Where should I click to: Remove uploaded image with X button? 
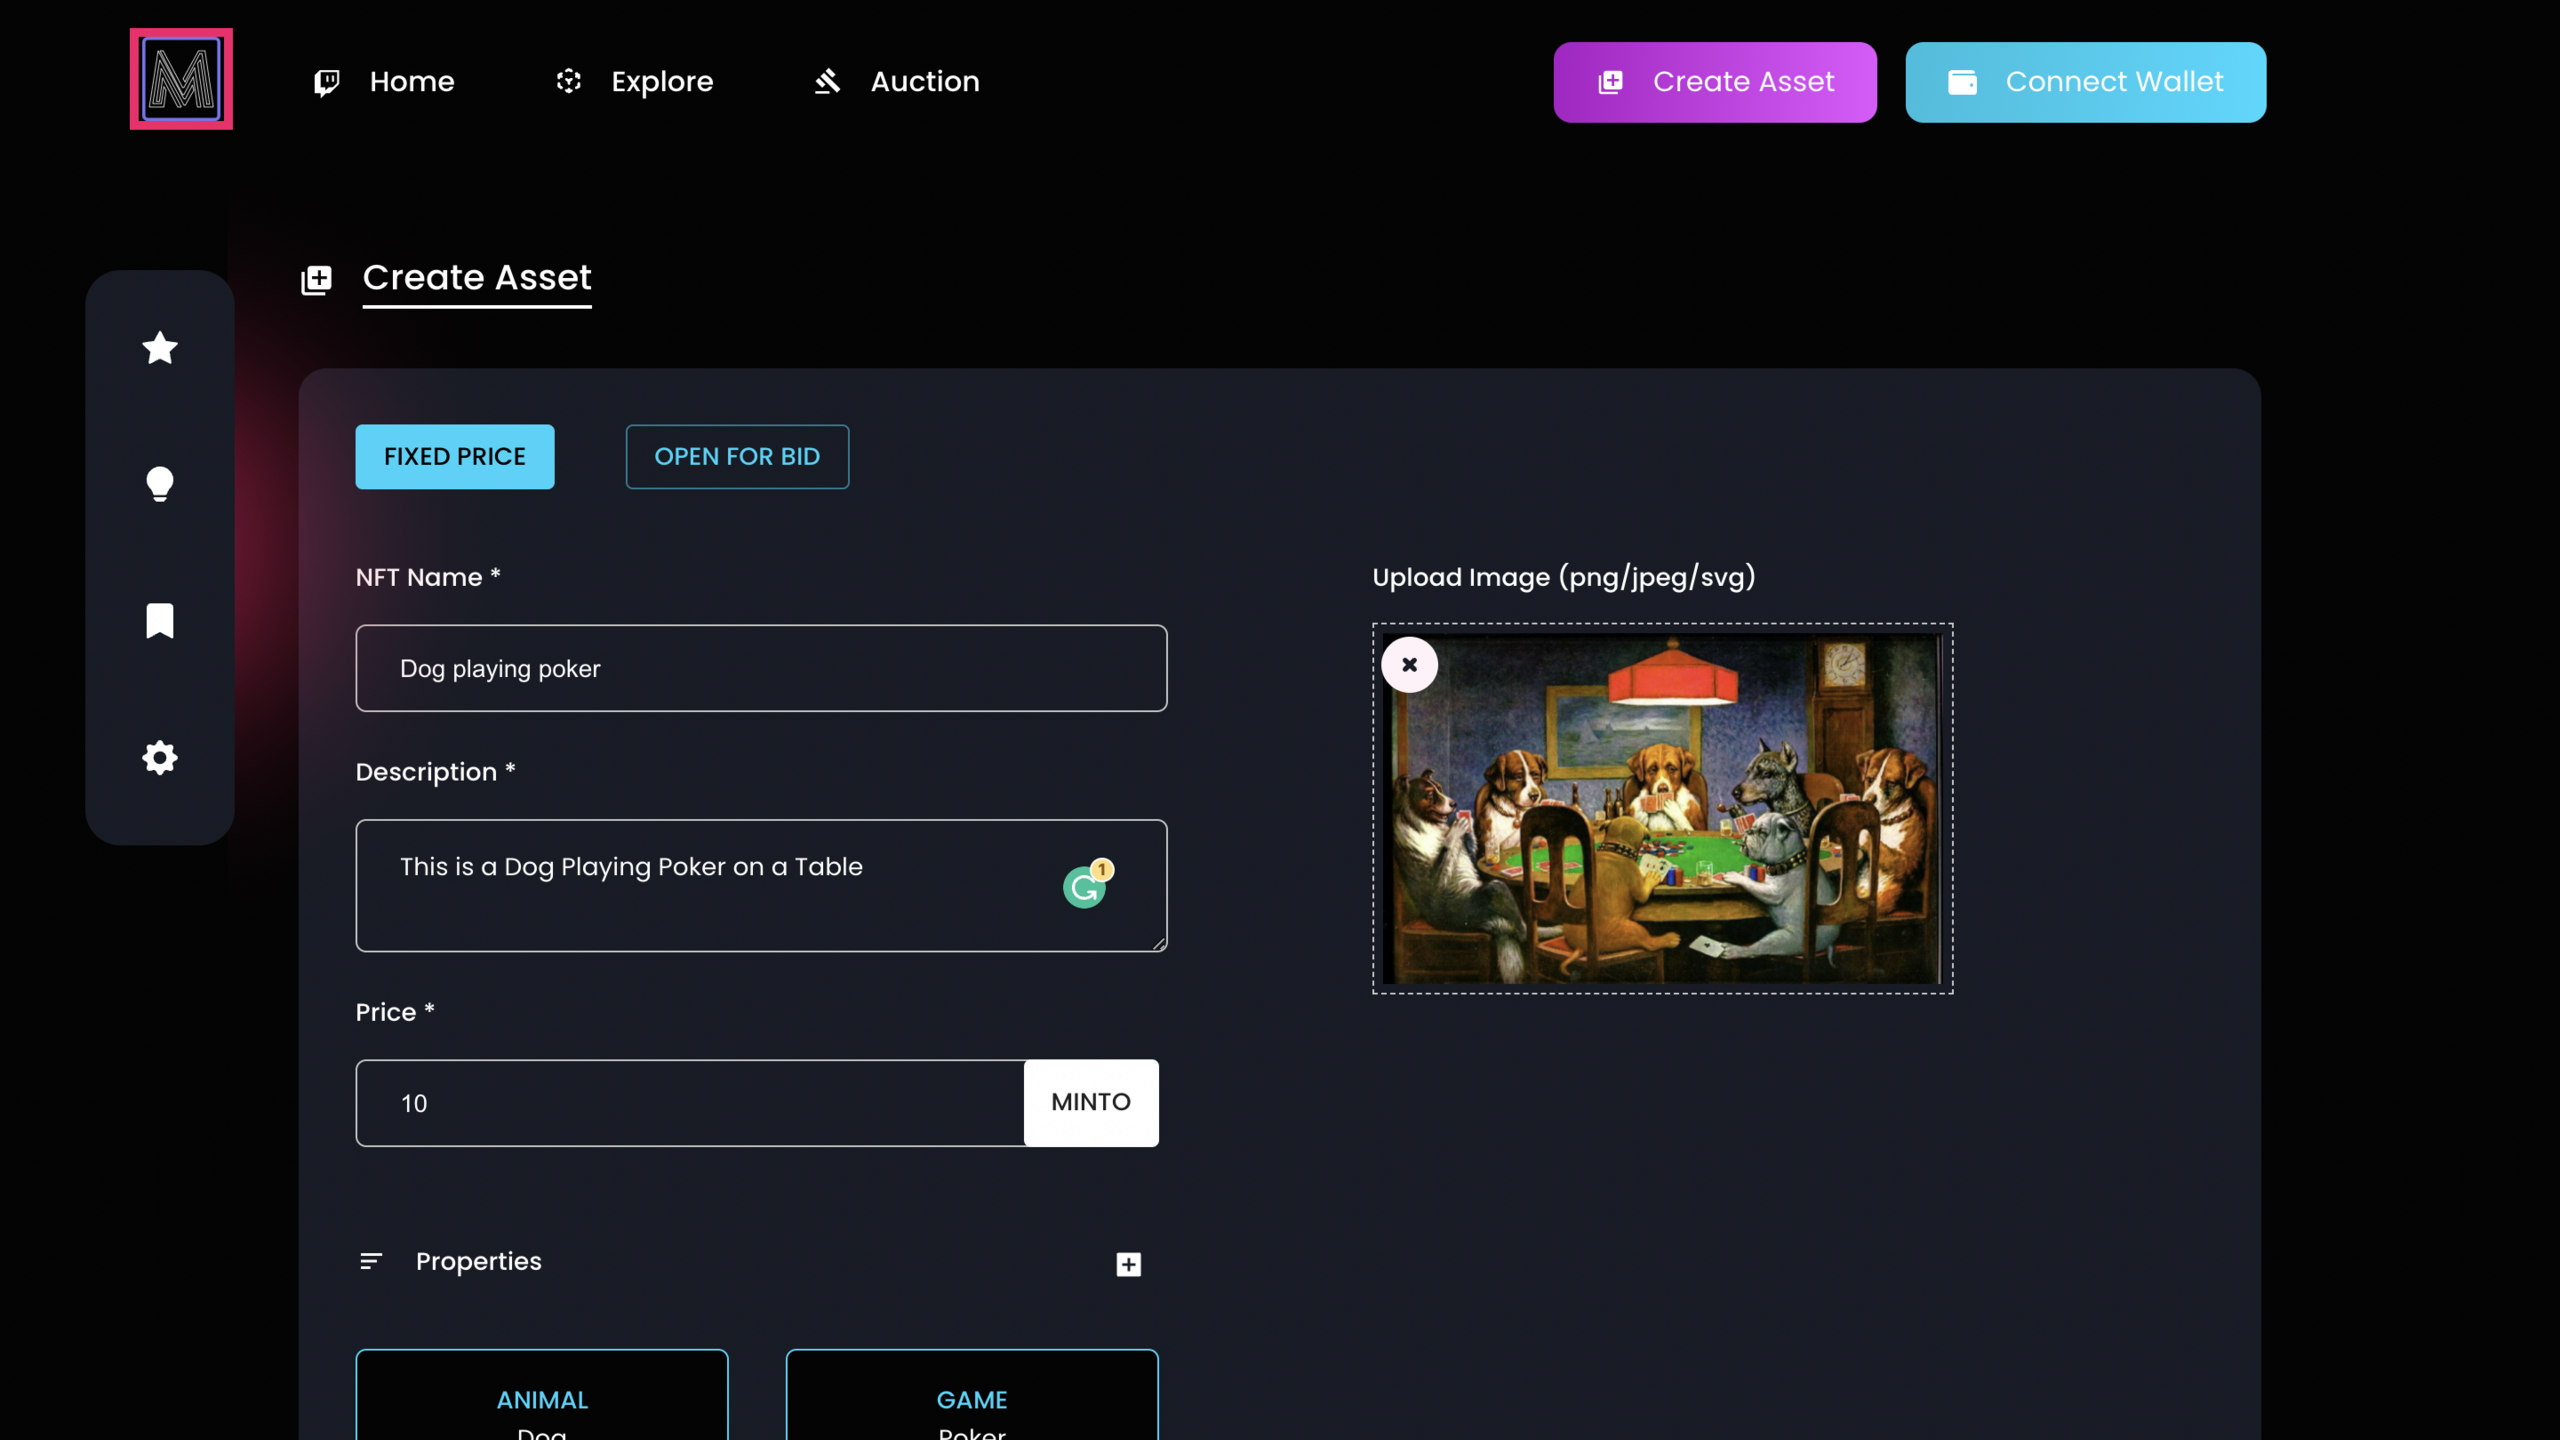point(1409,665)
